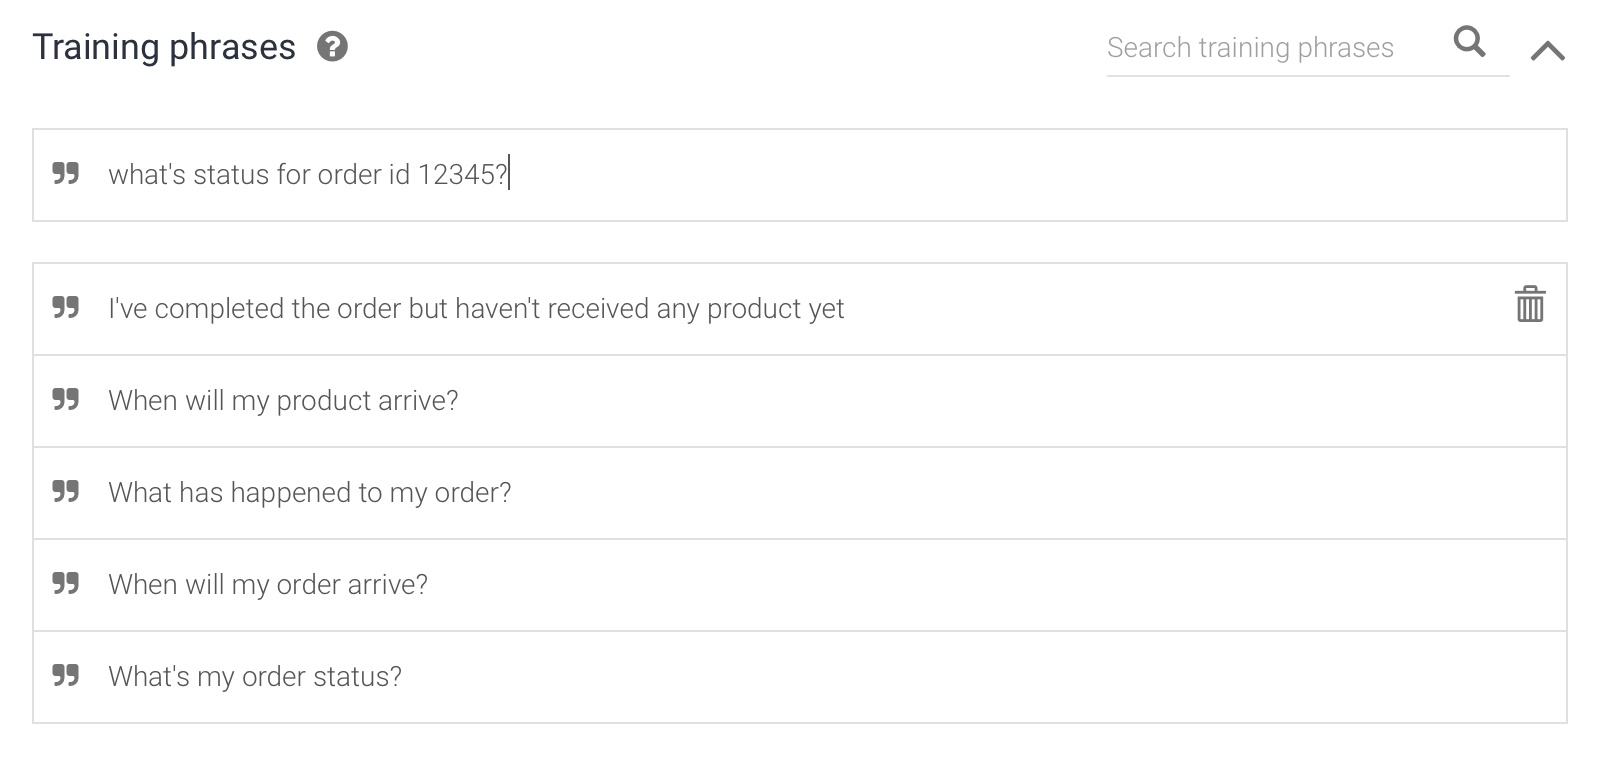The height and width of the screenshot is (762, 1622).
Task: Select phrase "When will my order arrive?"
Action: tap(268, 585)
